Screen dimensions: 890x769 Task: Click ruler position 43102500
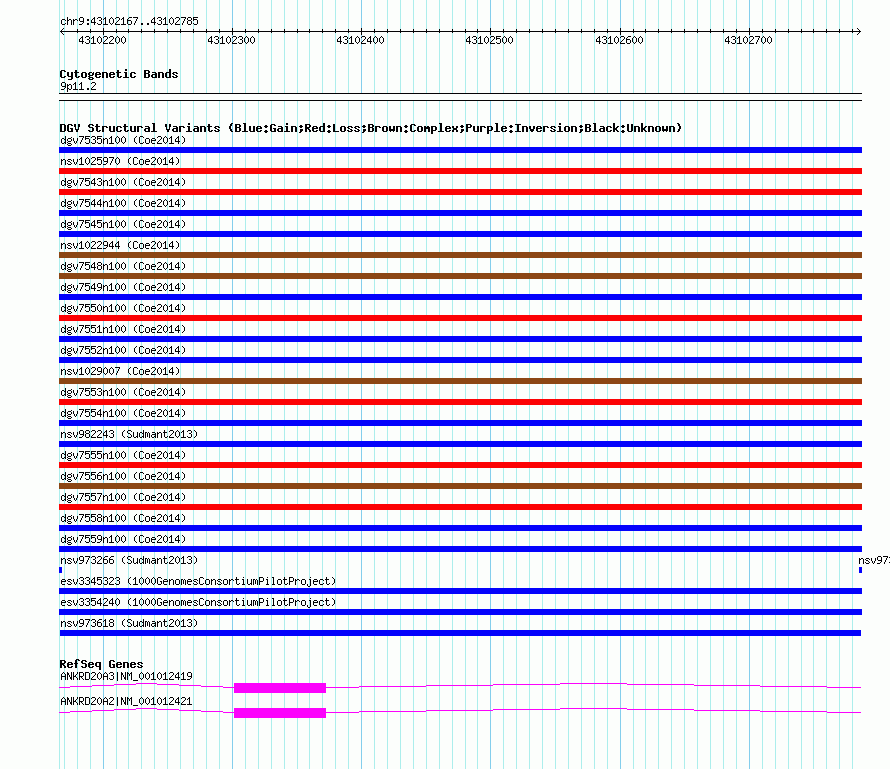tap(489, 40)
